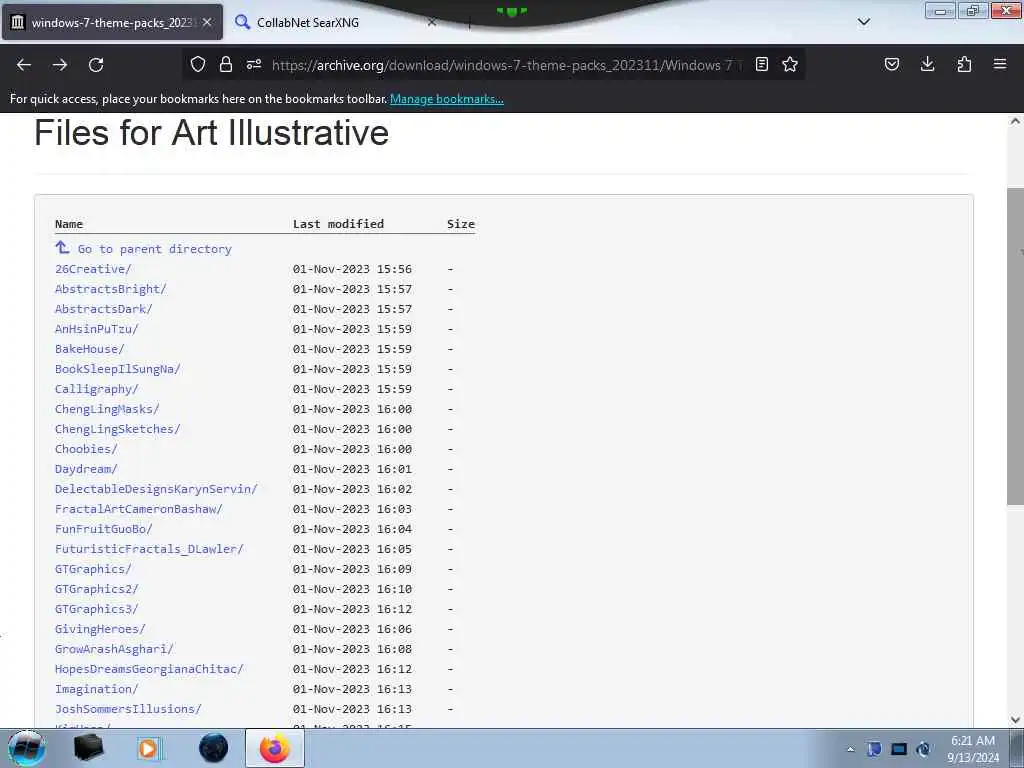Click the Last modified column header
Image resolution: width=1024 pixels, height=768 pixels.
[x=338, y=224]
